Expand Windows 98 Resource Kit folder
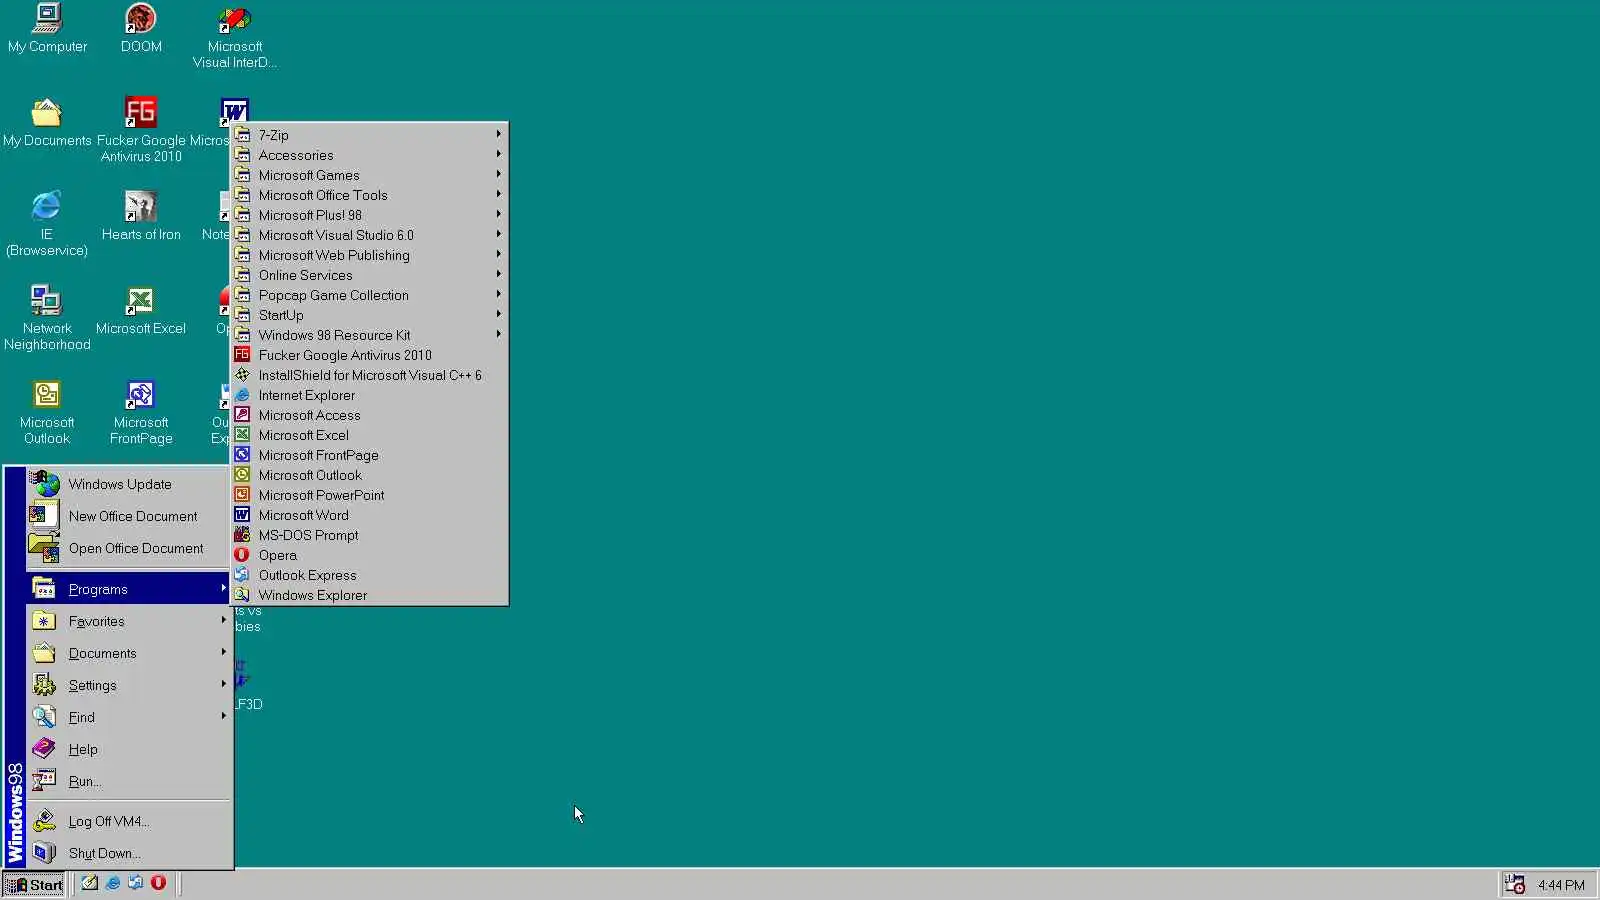This screenshot has width=1600, height=900. [369, 335]
